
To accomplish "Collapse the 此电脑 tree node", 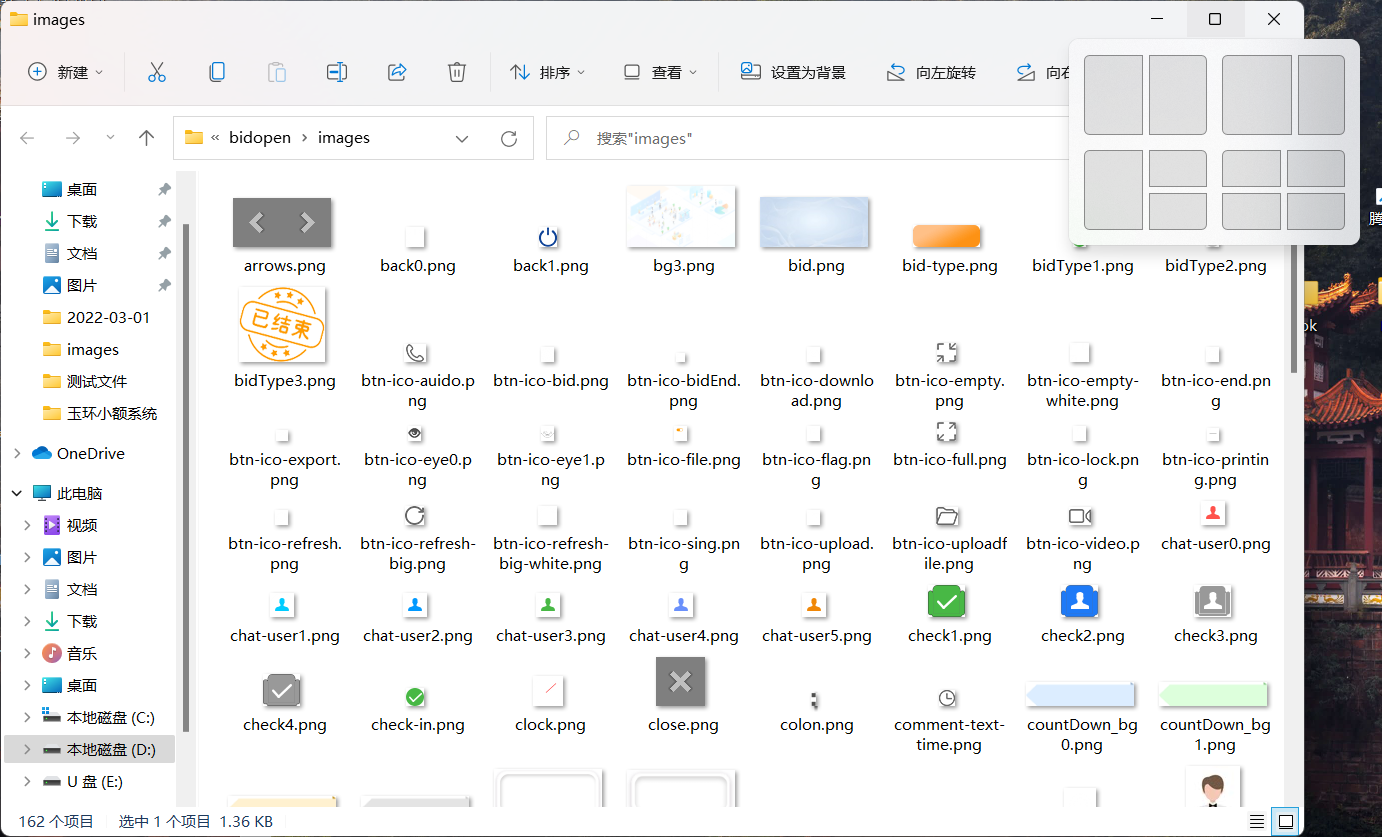I will click(17, 493).
